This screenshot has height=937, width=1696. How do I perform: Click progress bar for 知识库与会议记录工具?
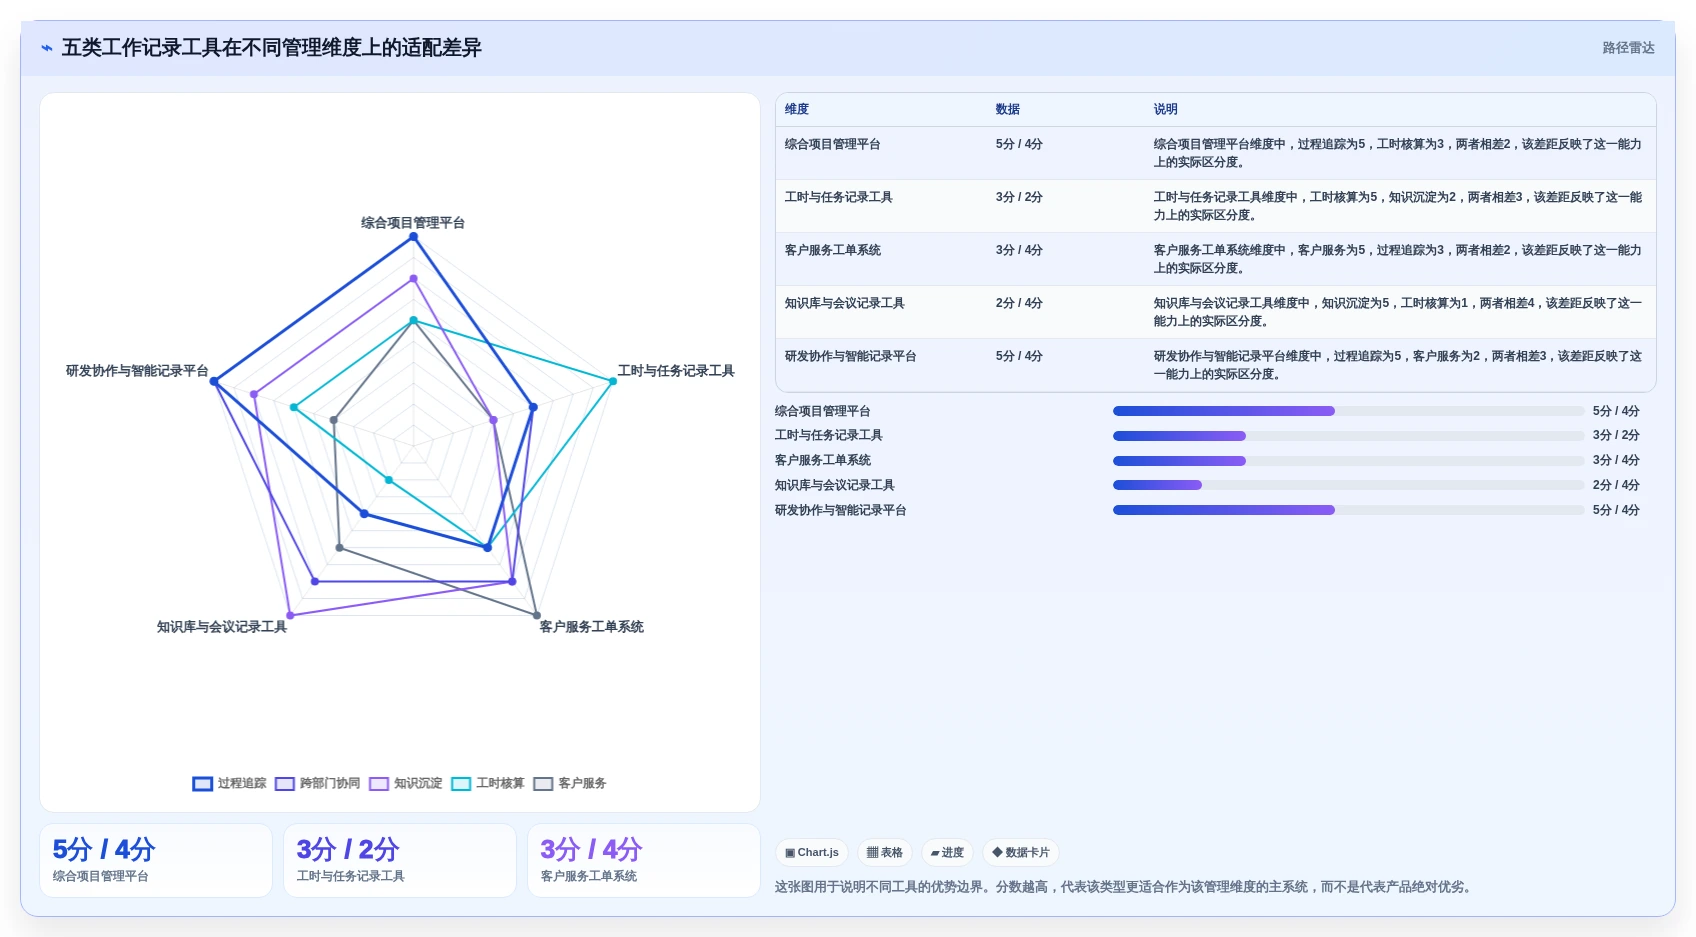click(x=1348, y=485)
